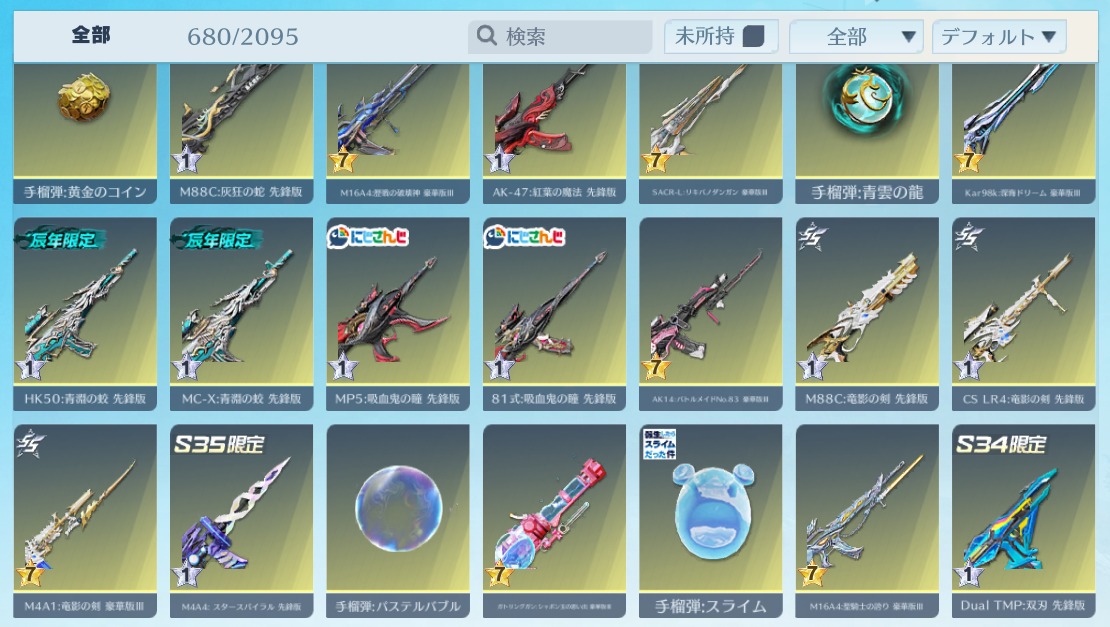Select M4A1:竜影の剣 豪華版 skin
Screen dimensions: 1110x627
tap(85, 521)
